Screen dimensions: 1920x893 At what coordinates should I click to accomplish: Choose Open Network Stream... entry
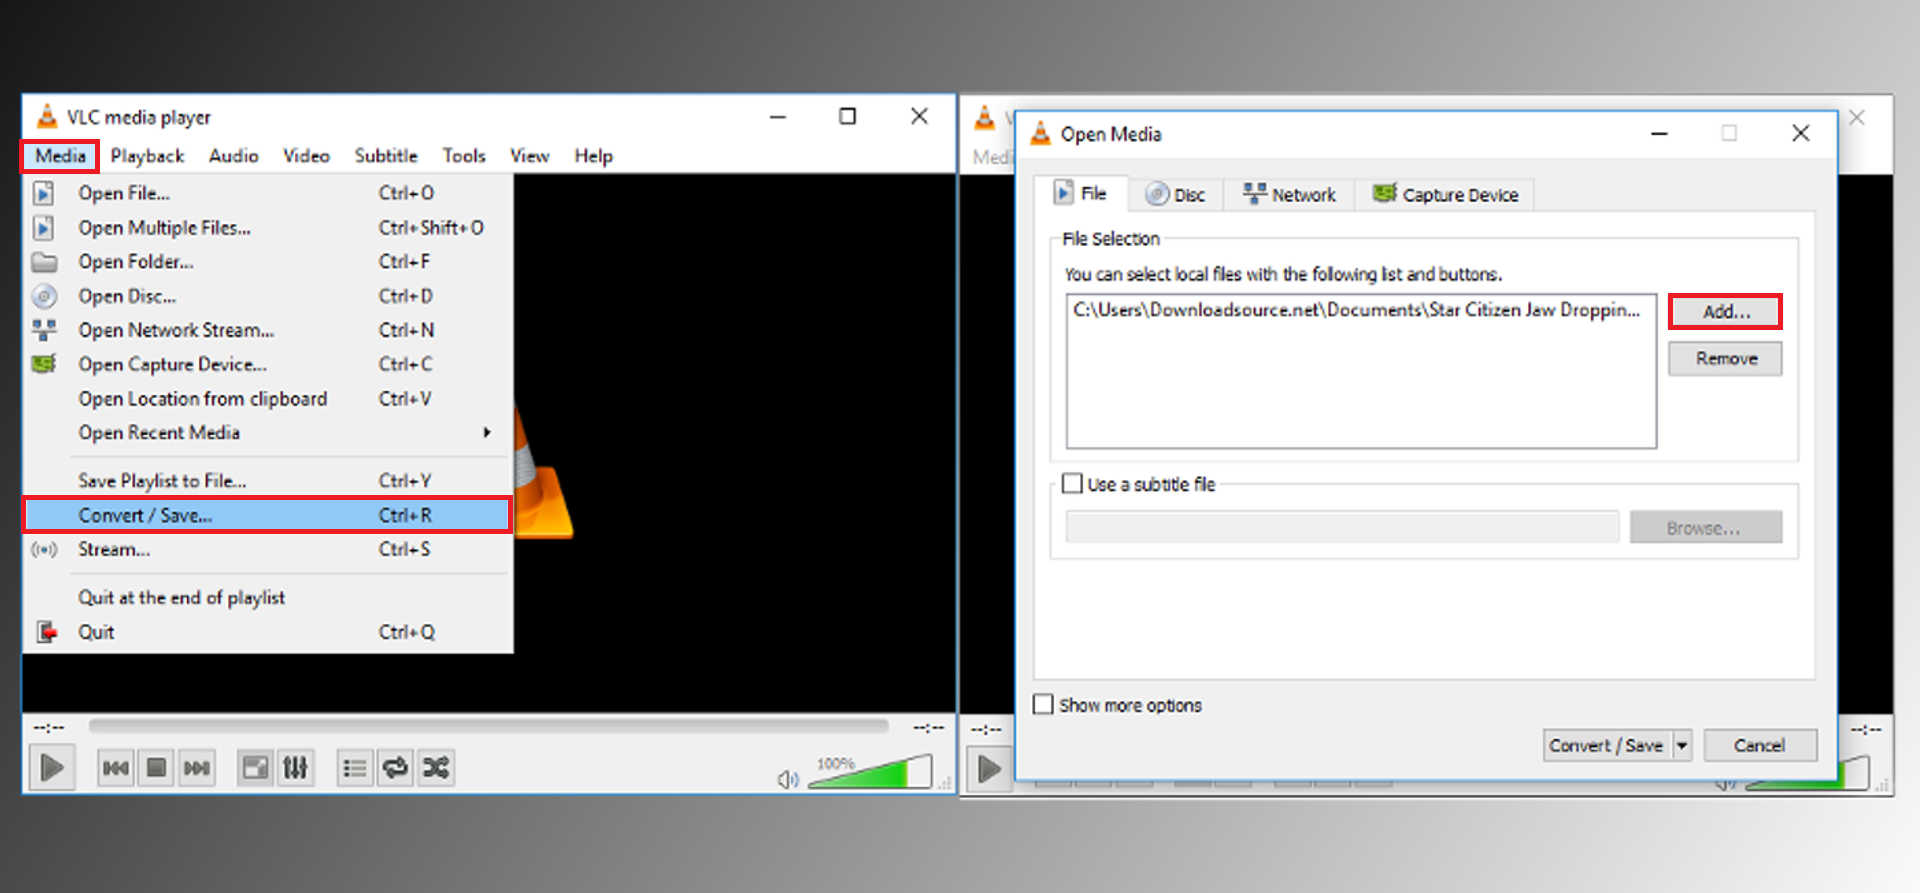pyautogui.click(x=268, y=330)
